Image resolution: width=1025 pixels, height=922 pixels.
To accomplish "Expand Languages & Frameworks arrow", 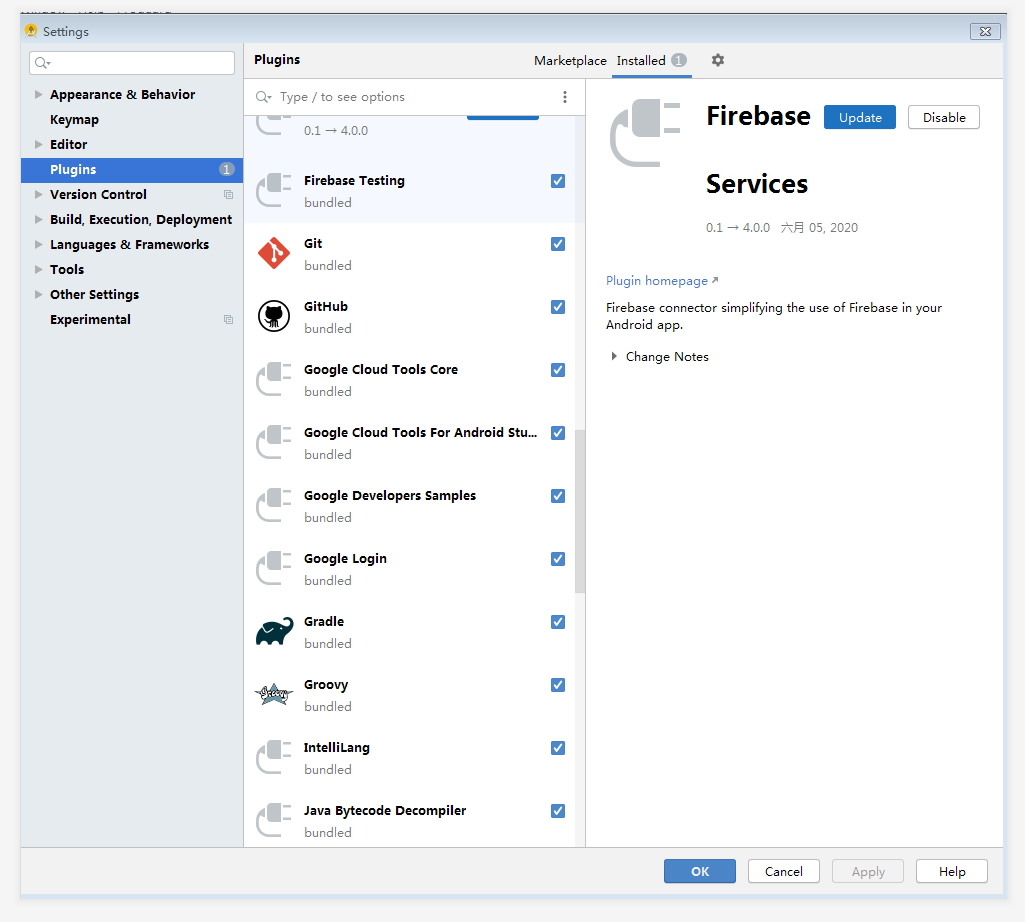I will (x=39, y=245).
